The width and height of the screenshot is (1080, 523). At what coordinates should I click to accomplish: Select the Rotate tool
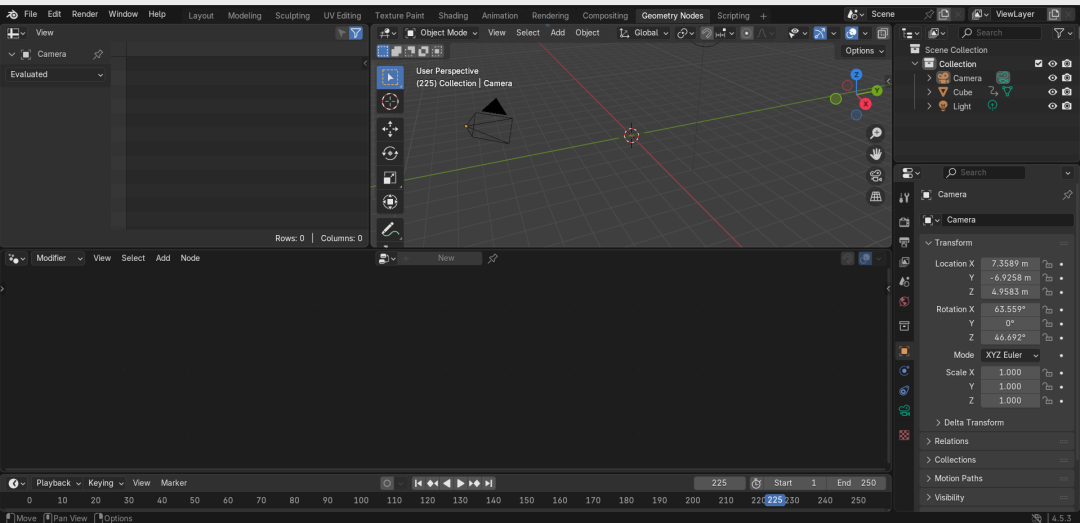(x=390, y=153)
